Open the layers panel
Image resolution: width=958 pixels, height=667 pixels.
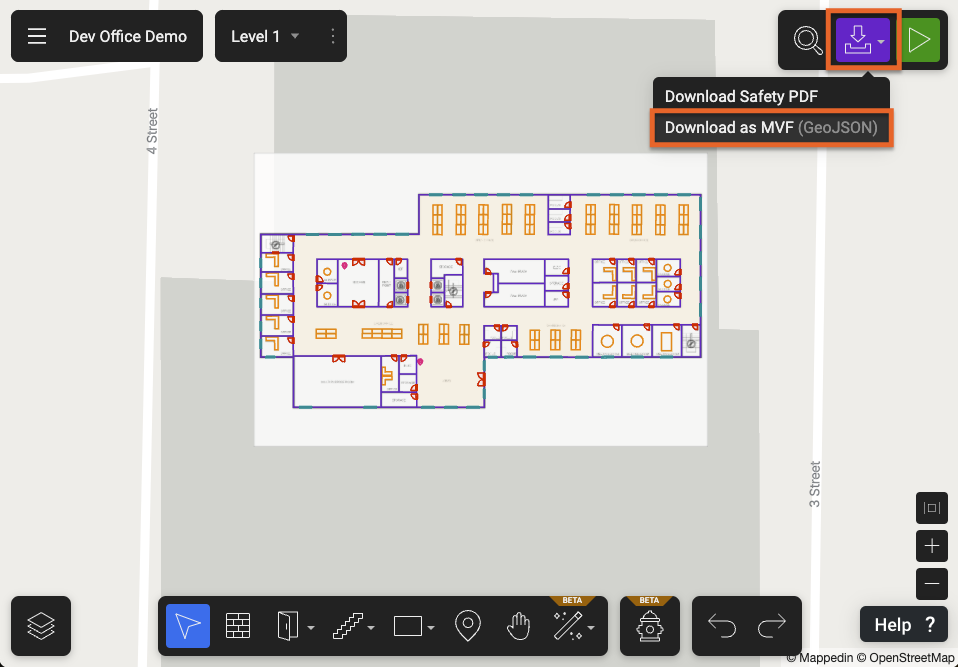click(41, 626)
